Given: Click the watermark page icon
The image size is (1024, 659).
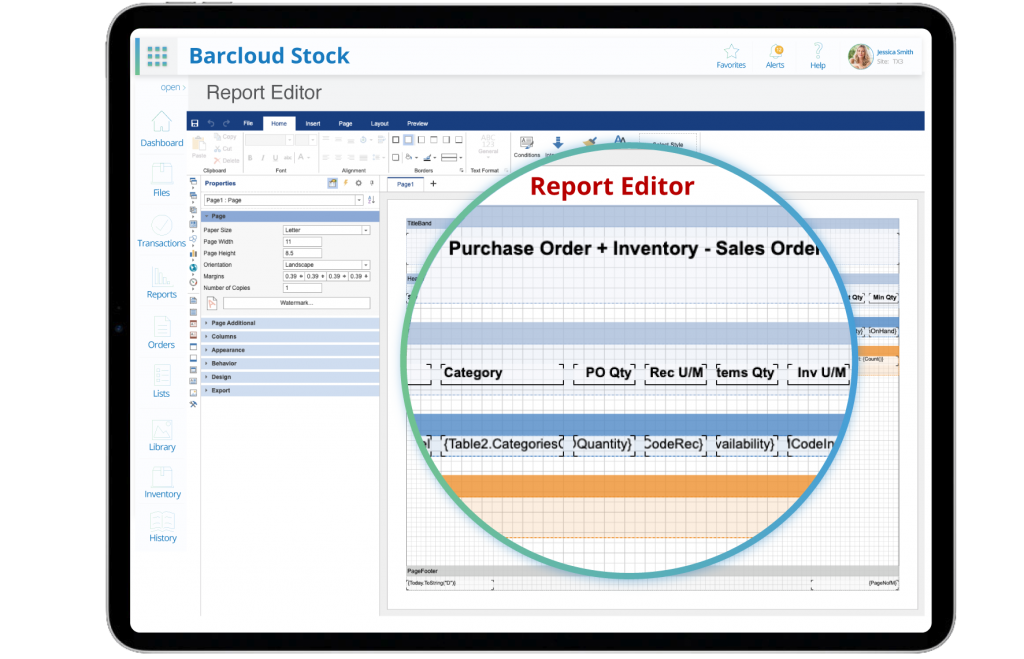Looking at the screenshot, I should (x=212, y=303).
